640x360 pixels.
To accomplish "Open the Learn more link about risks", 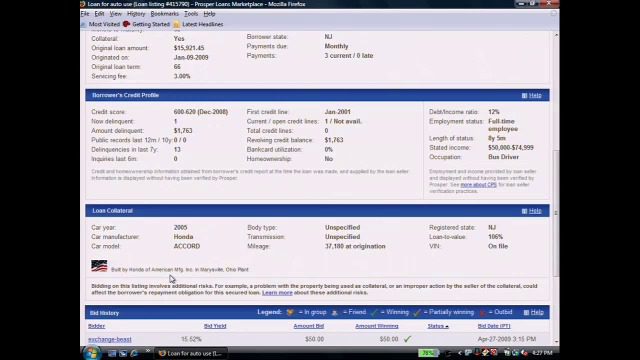I will [277, 293].
